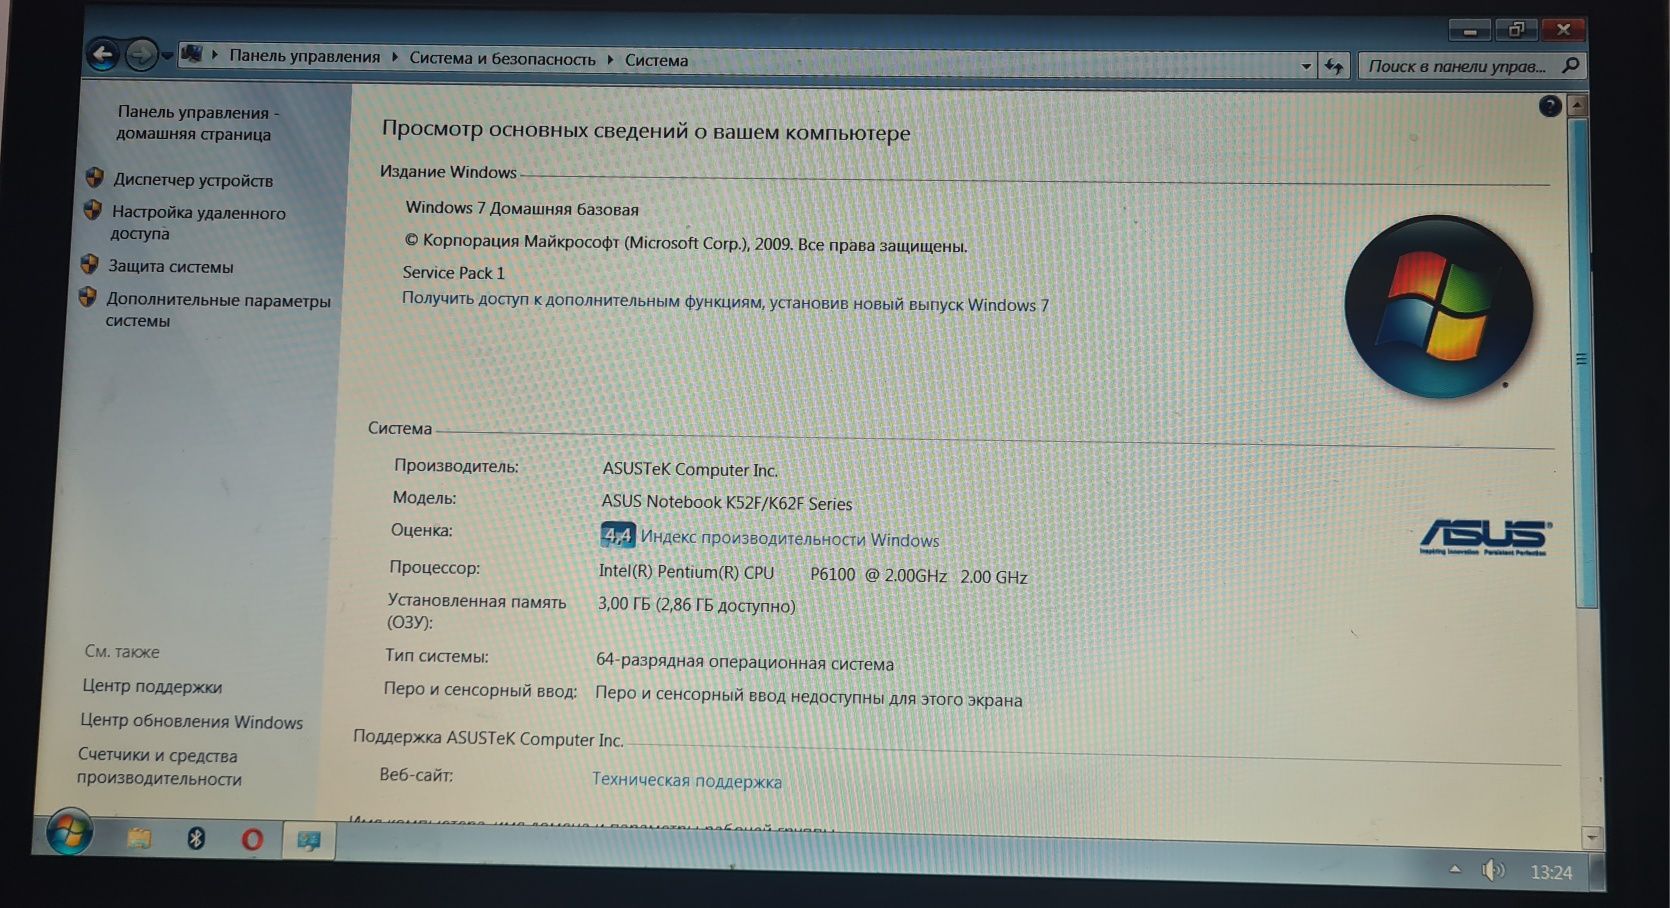
Task: Go back with the Back arrow button
Action: point(102,54)
